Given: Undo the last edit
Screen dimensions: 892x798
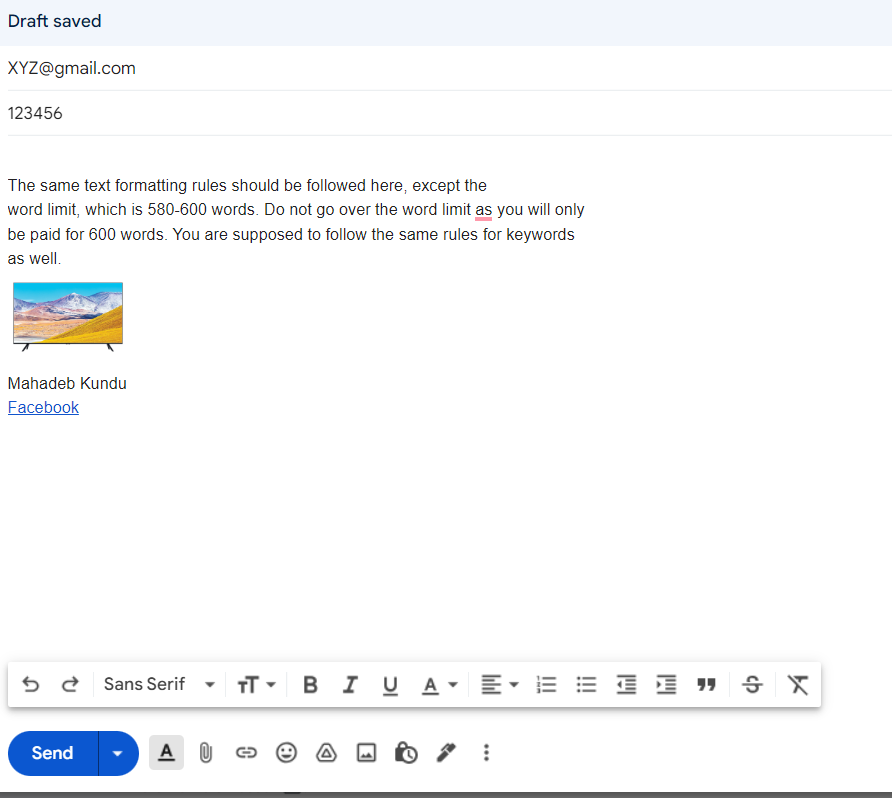Looking at the screenshot, I should pyautogui.click(x=31, y=684).
